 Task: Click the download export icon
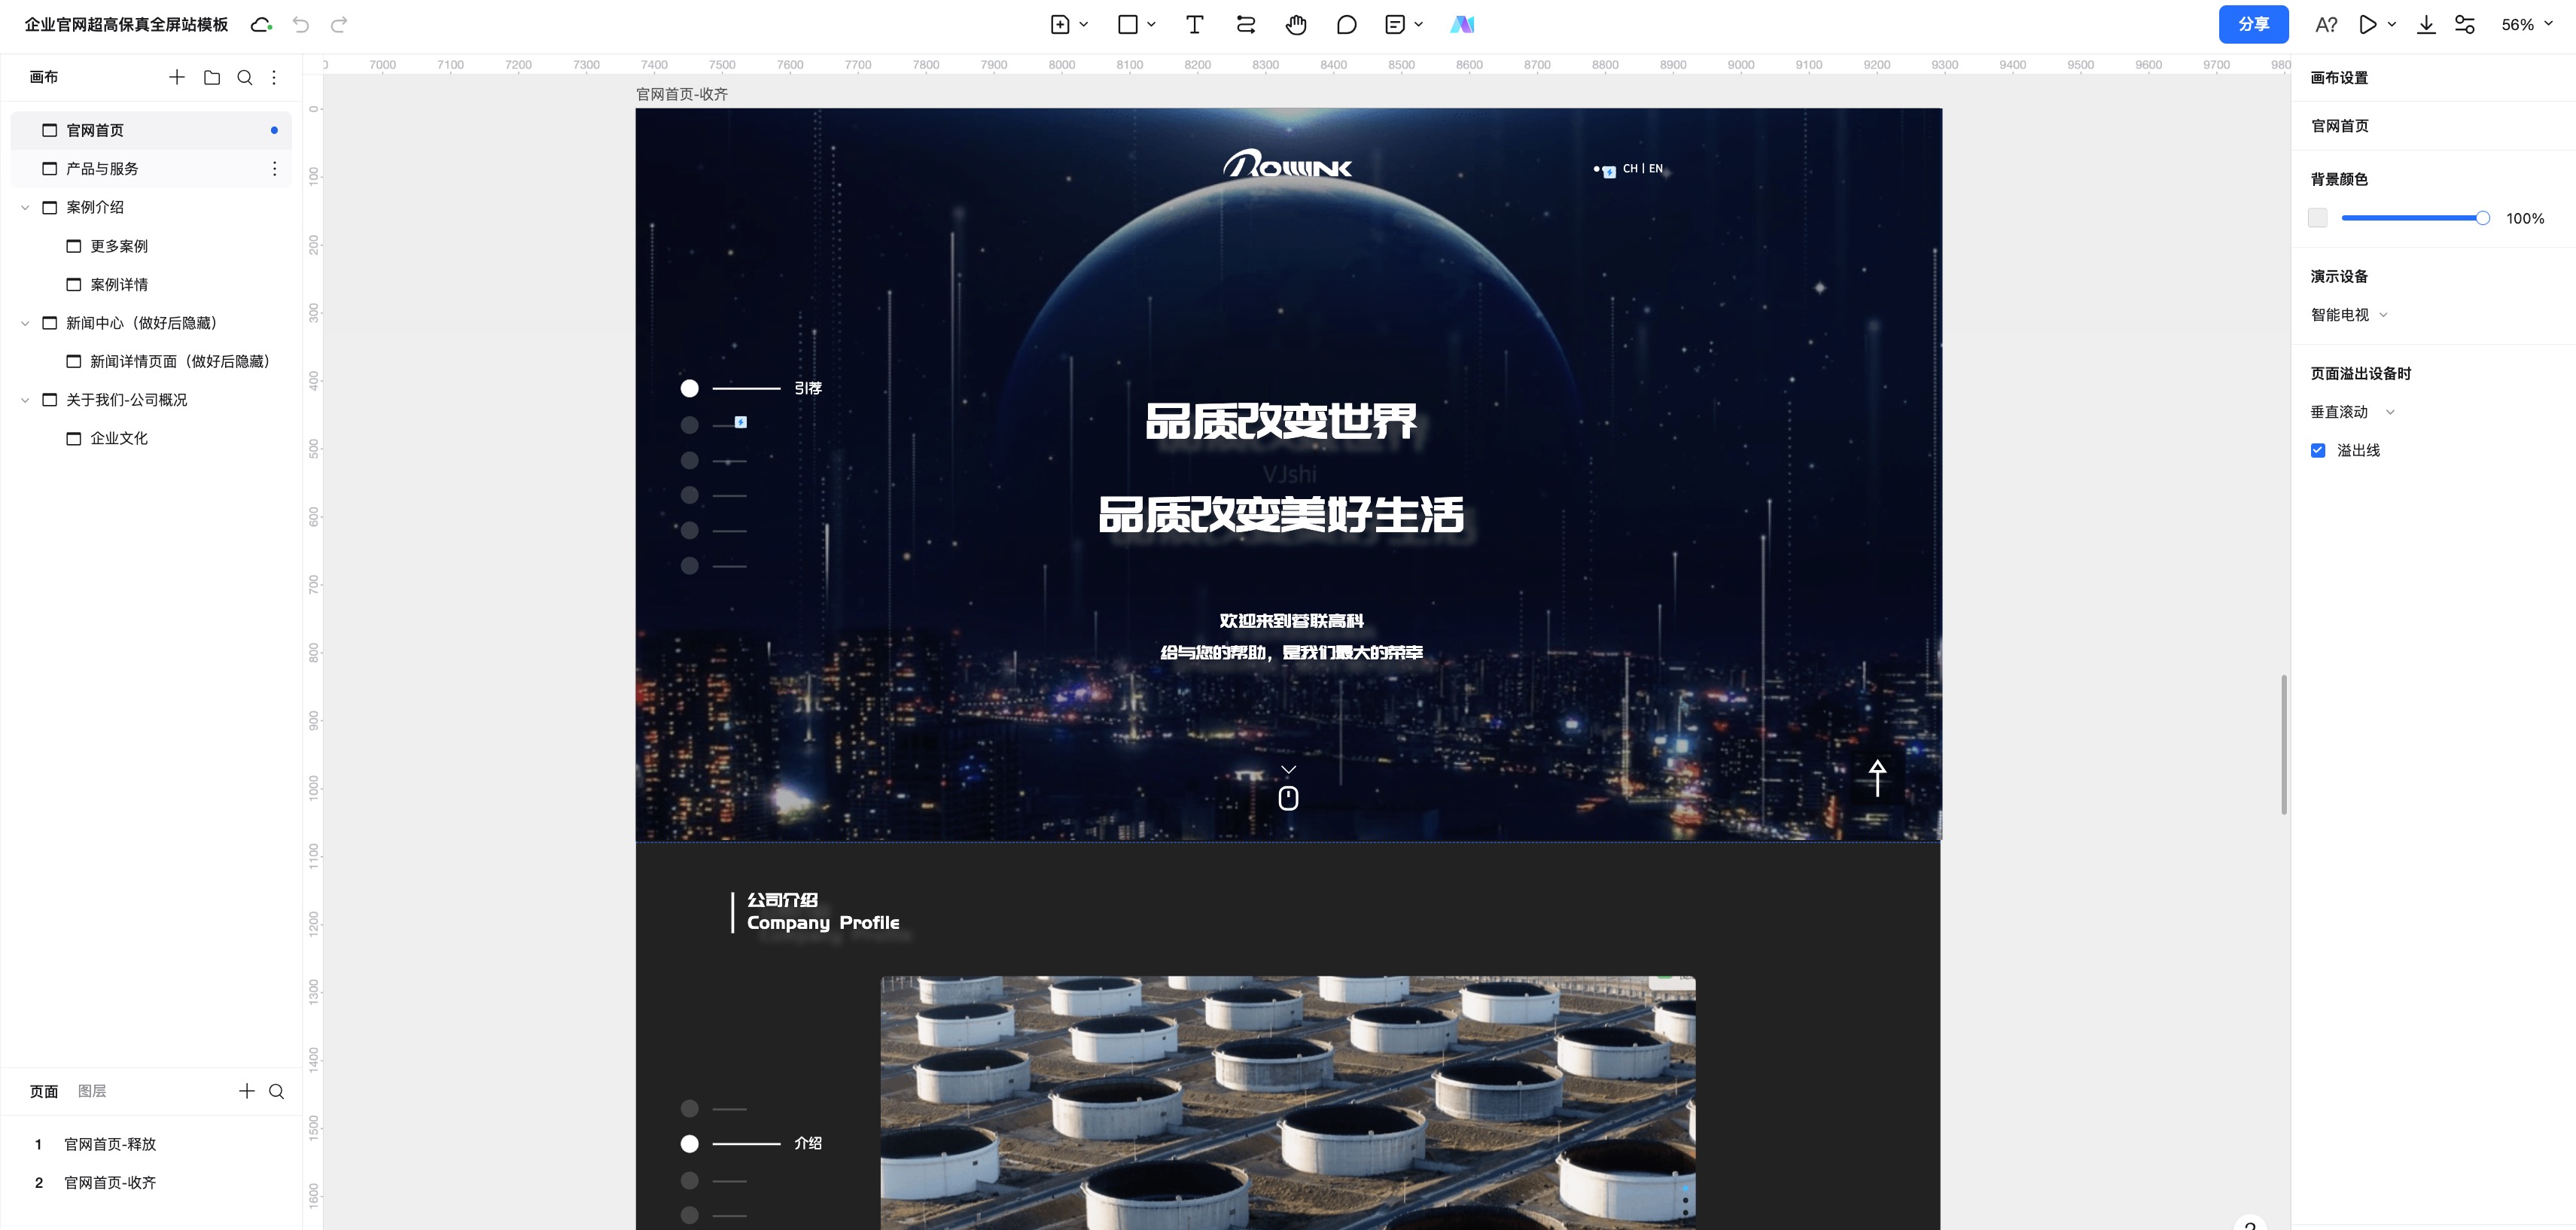(2426, 25)
